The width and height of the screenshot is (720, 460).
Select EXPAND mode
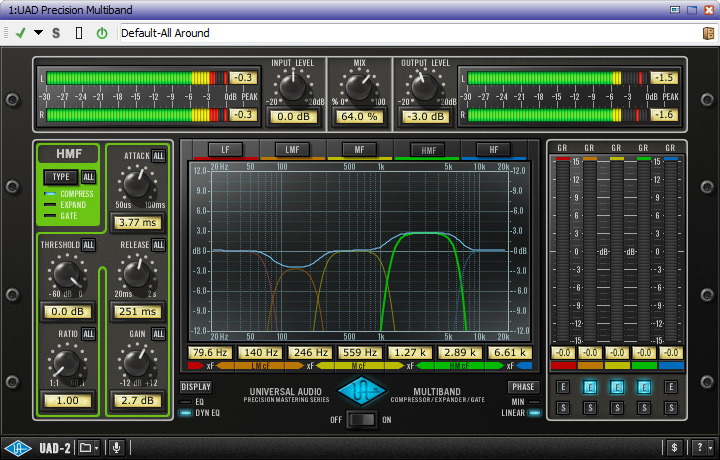65,205
